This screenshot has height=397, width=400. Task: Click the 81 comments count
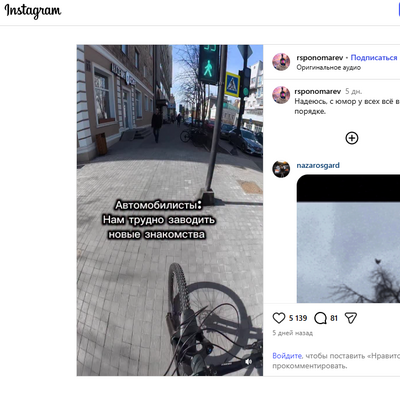pos(334,318)
